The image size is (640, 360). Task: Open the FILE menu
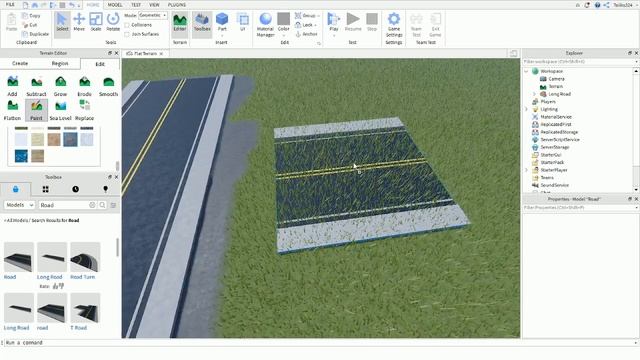[10, 5]
